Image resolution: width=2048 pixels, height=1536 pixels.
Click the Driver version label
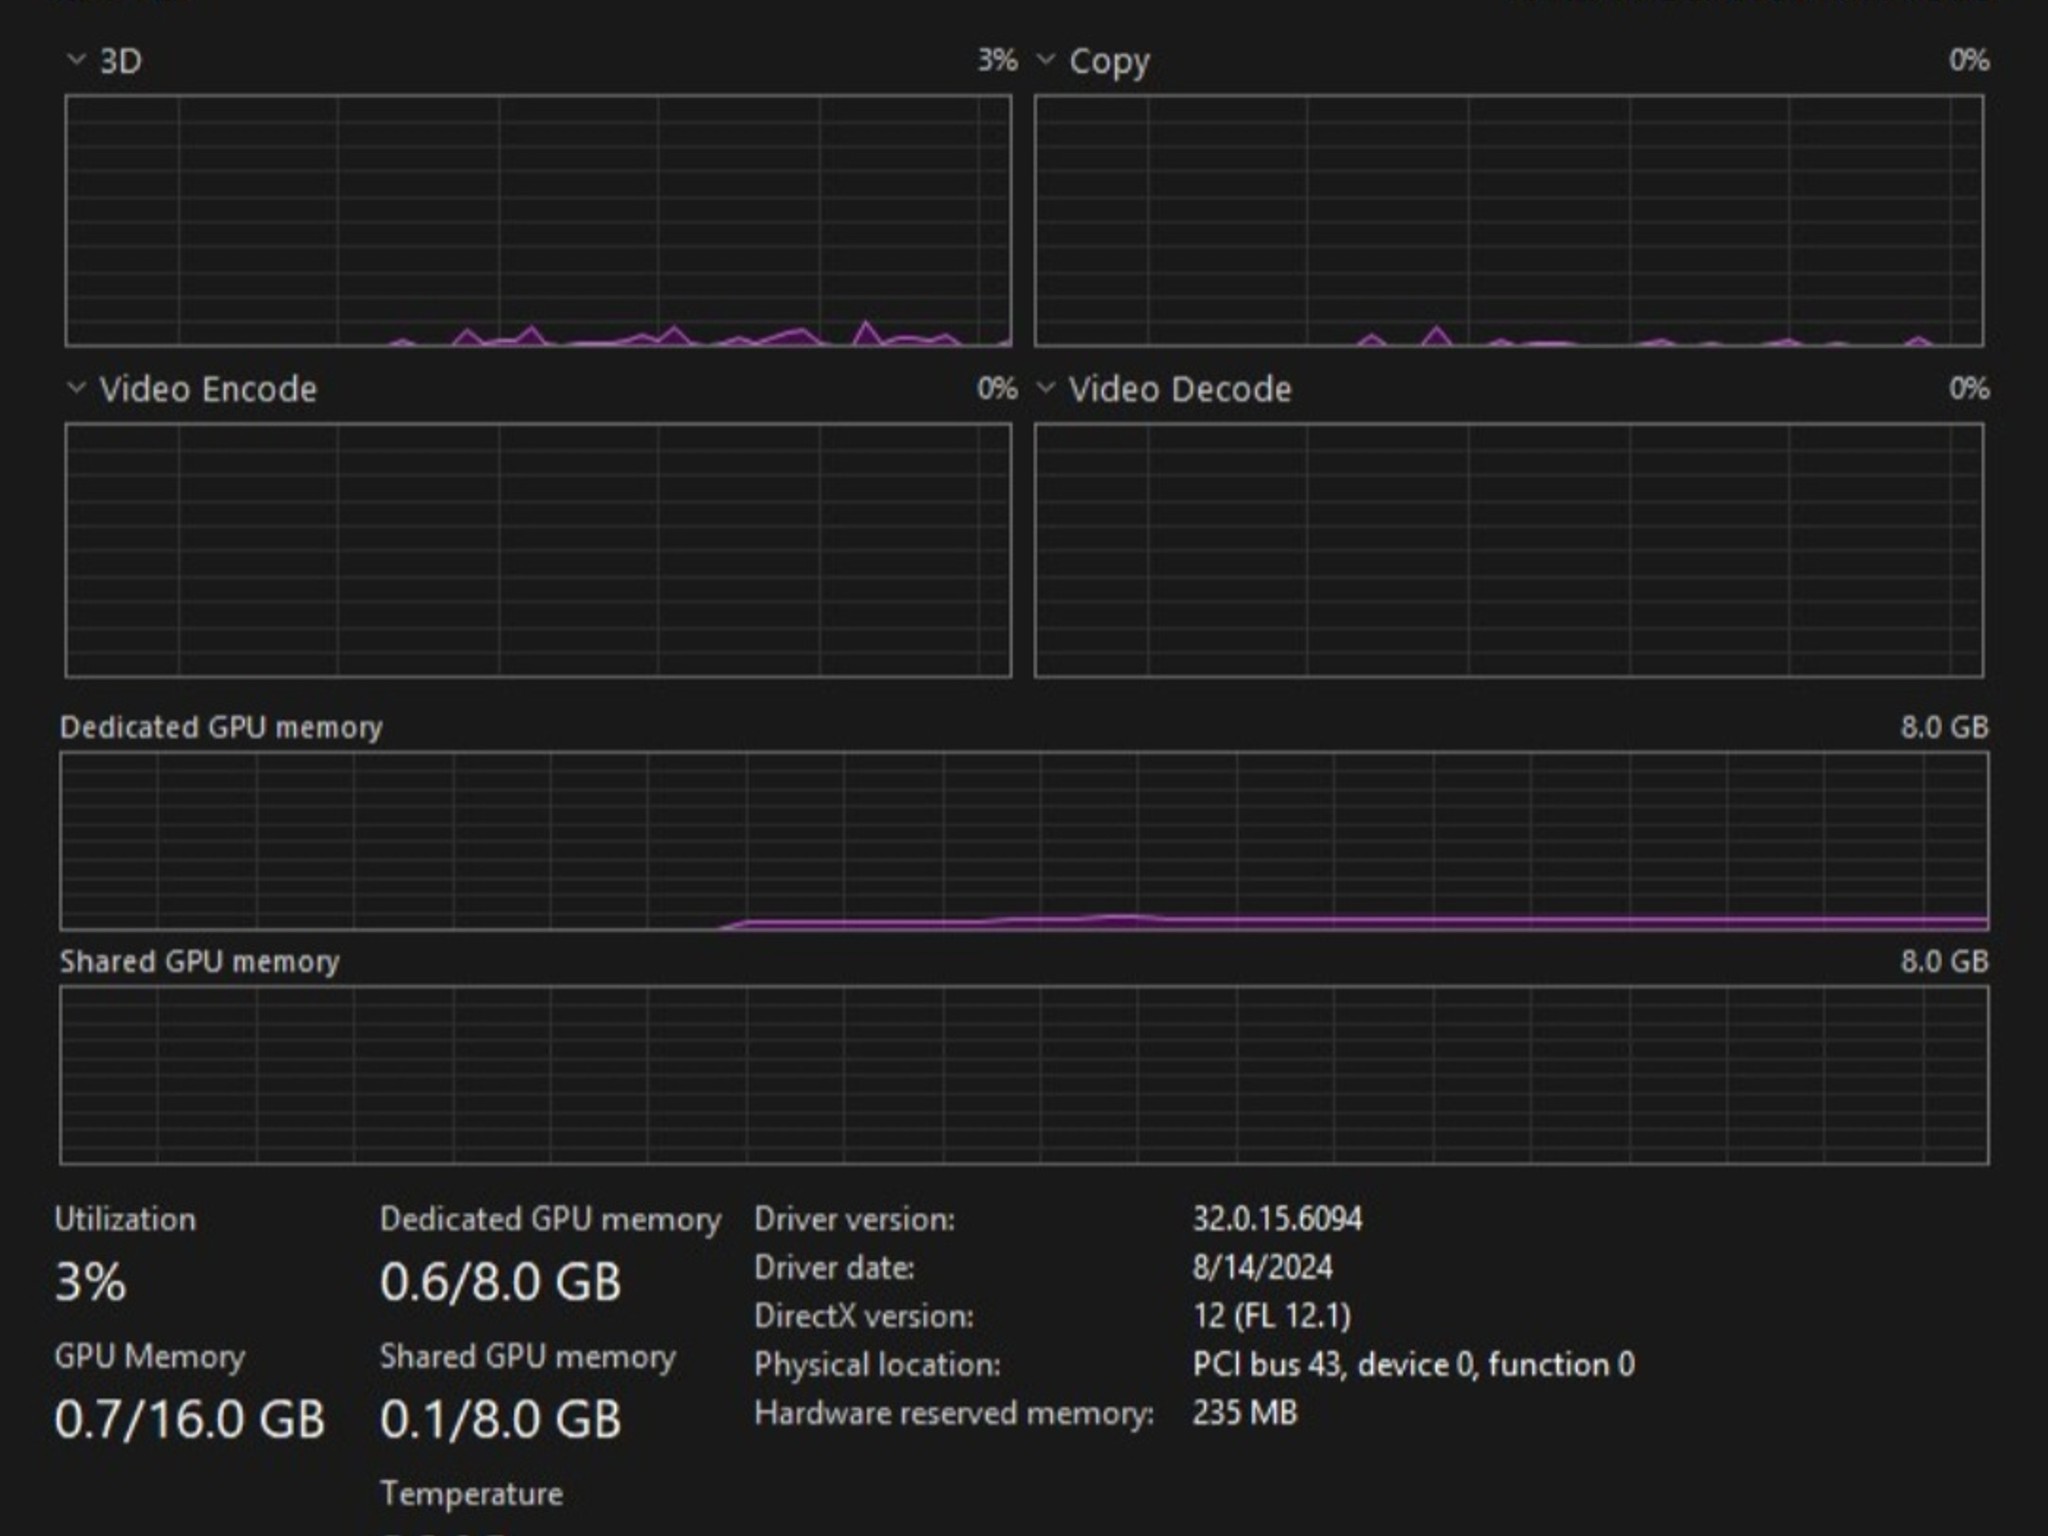tap(855, 1219)
